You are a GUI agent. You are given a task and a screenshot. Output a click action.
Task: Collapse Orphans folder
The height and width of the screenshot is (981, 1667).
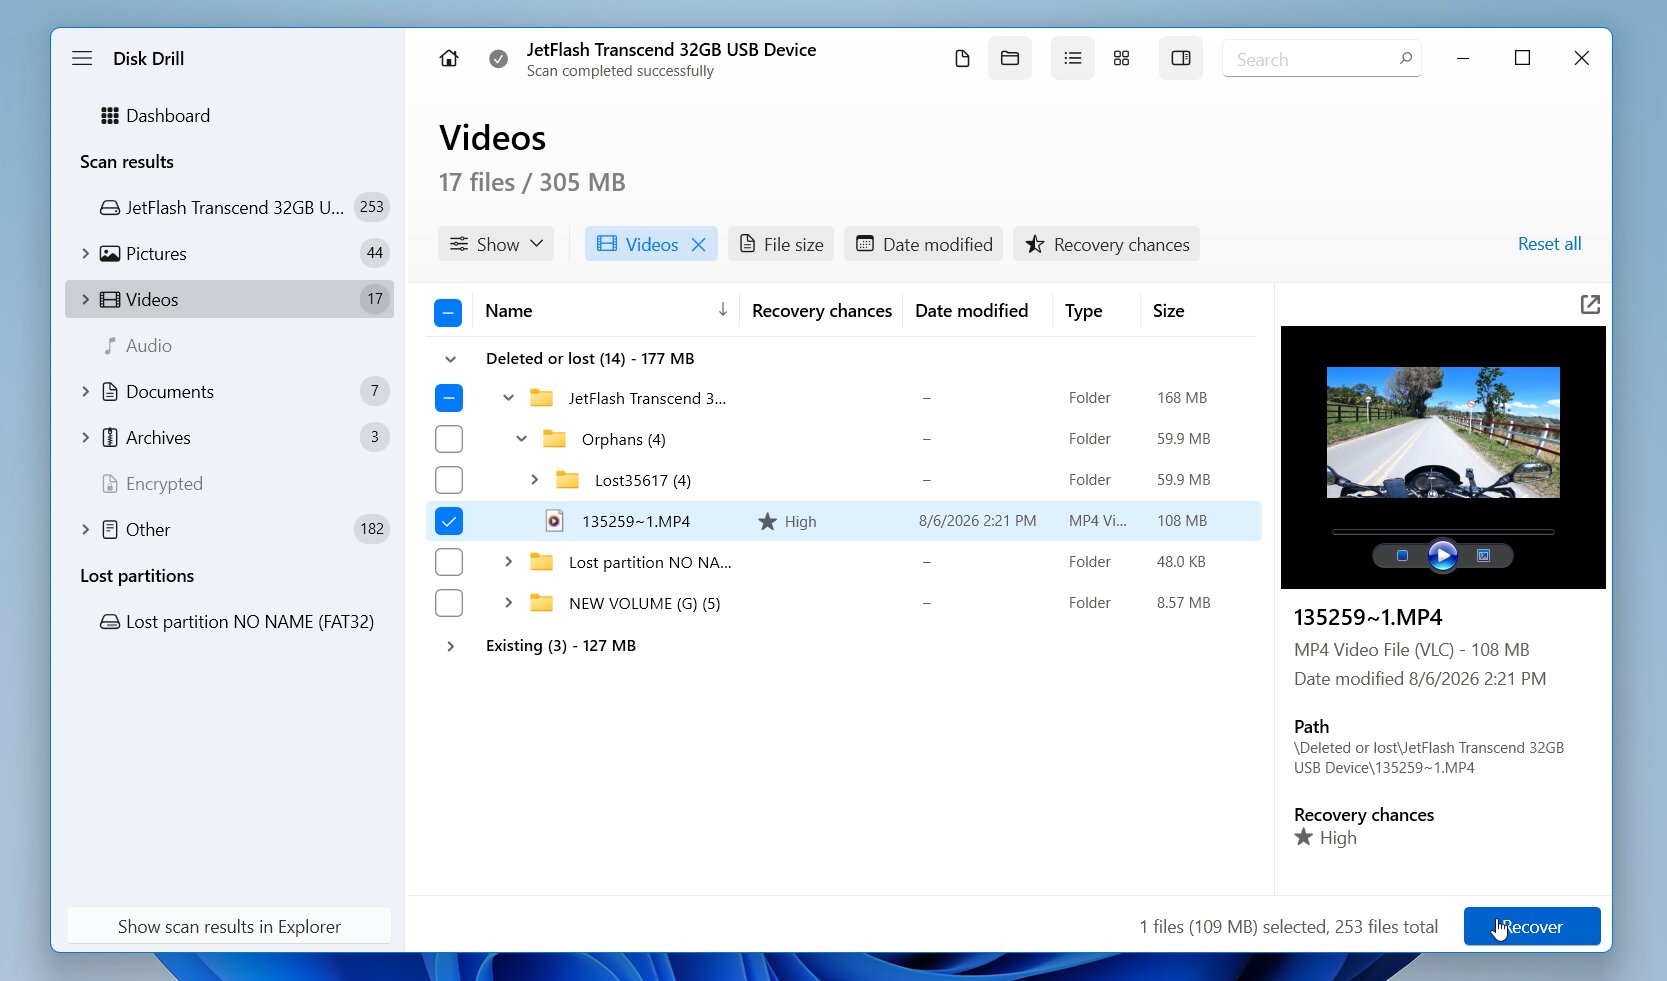521,439
